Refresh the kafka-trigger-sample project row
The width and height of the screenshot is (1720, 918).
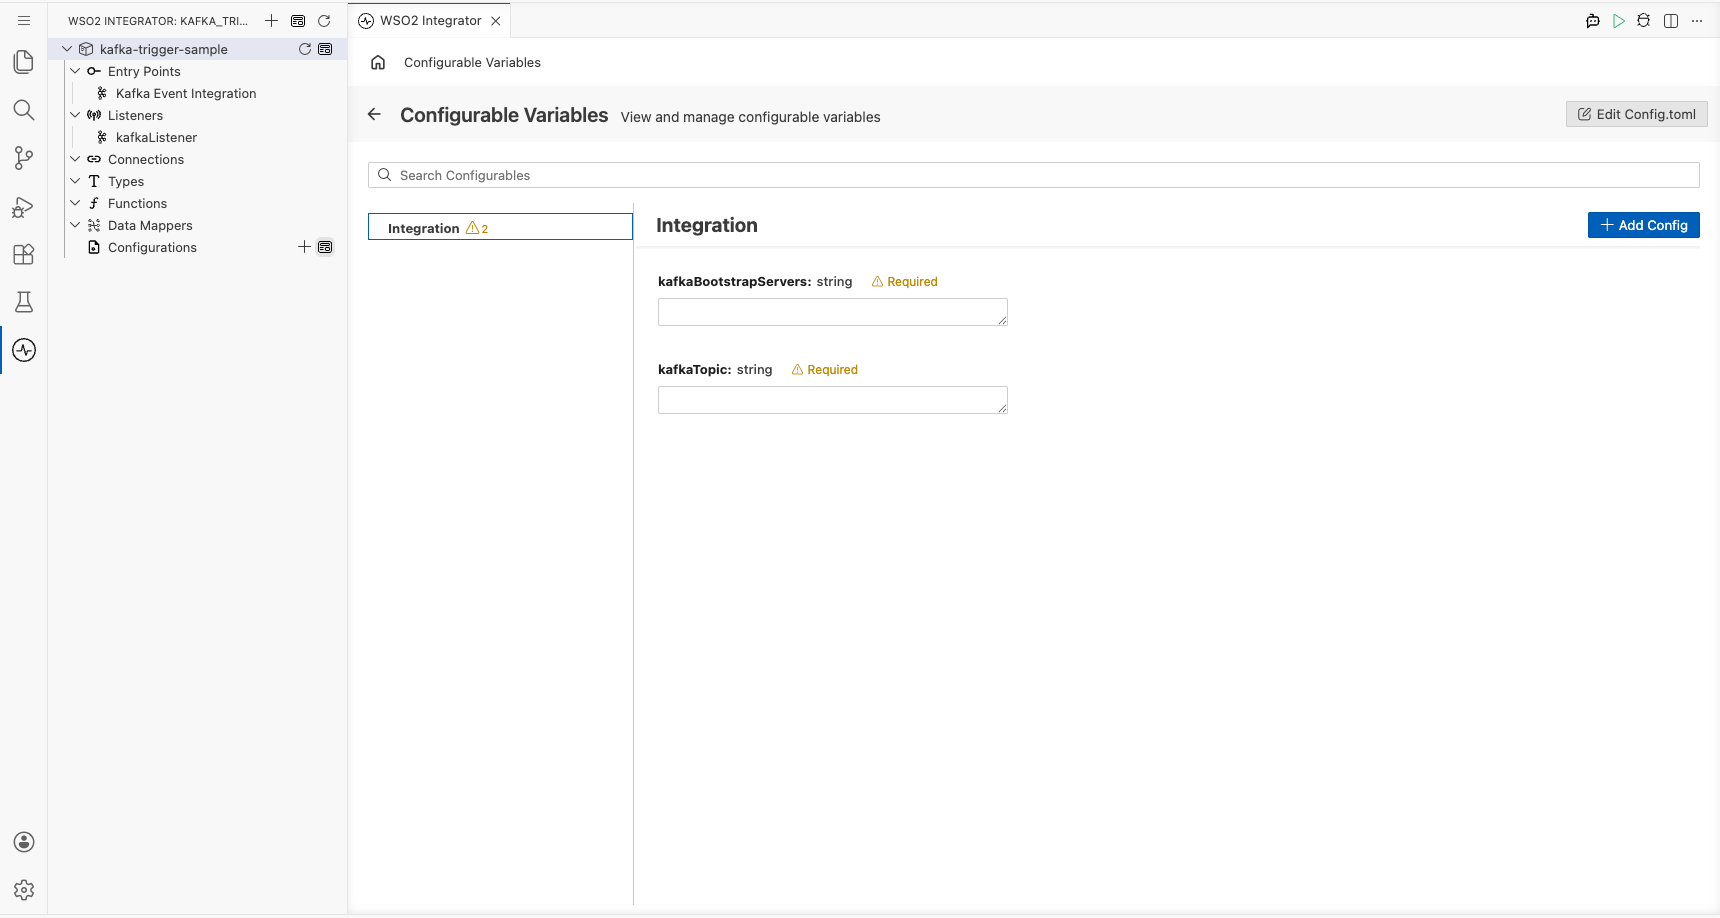pyautogui.click(x=305, y=49)
